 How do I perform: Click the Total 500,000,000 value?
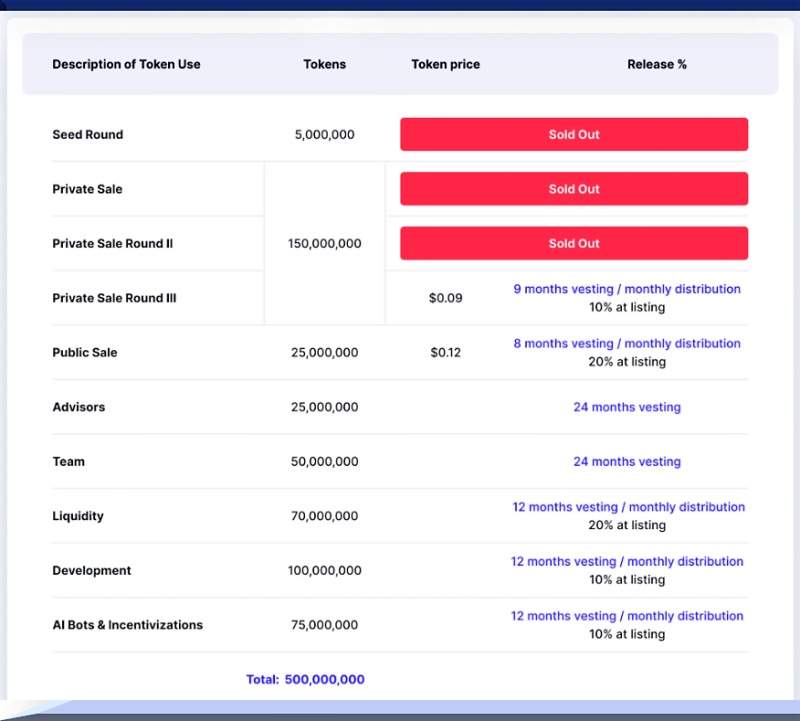point(324,680)
